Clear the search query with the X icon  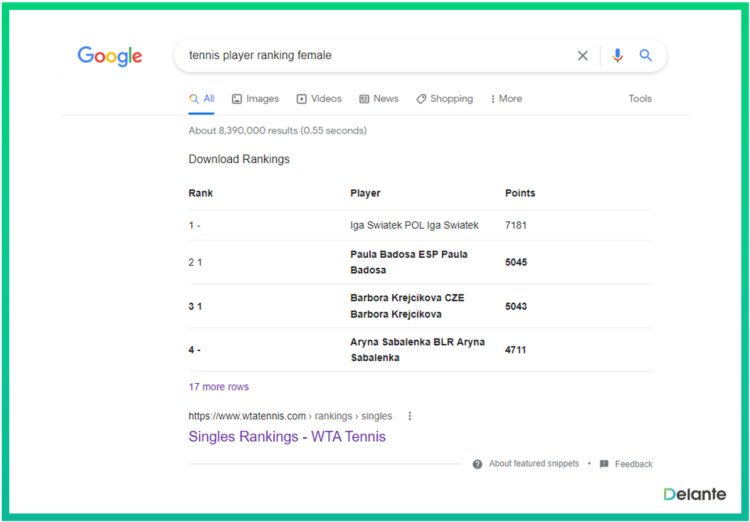[582, 56]
